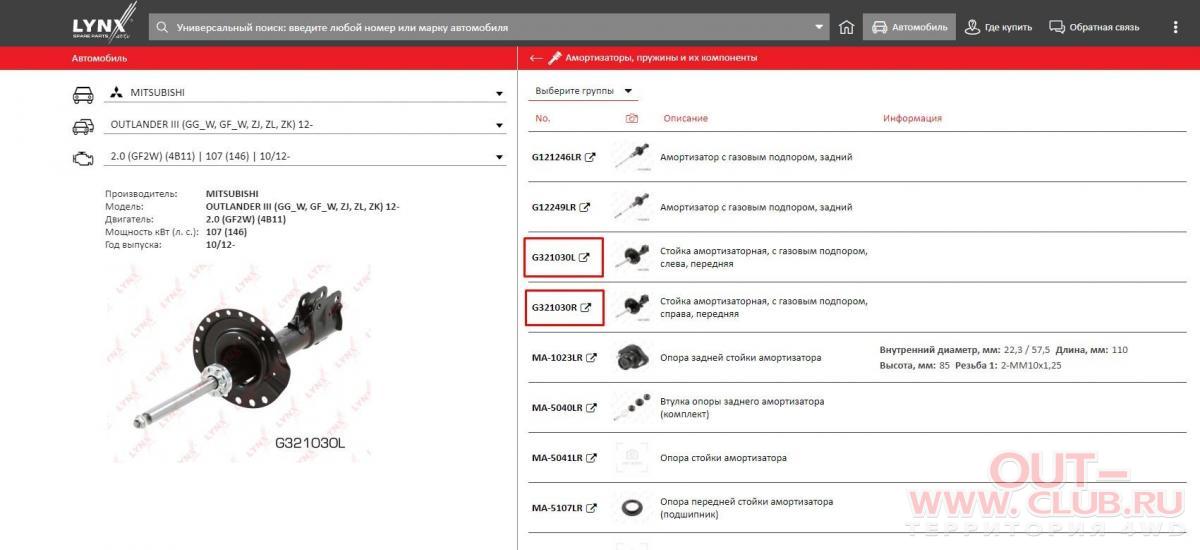Open the Обратная связь menu item
Screen dimensions: 1200x550
(x=1094, y=27)
